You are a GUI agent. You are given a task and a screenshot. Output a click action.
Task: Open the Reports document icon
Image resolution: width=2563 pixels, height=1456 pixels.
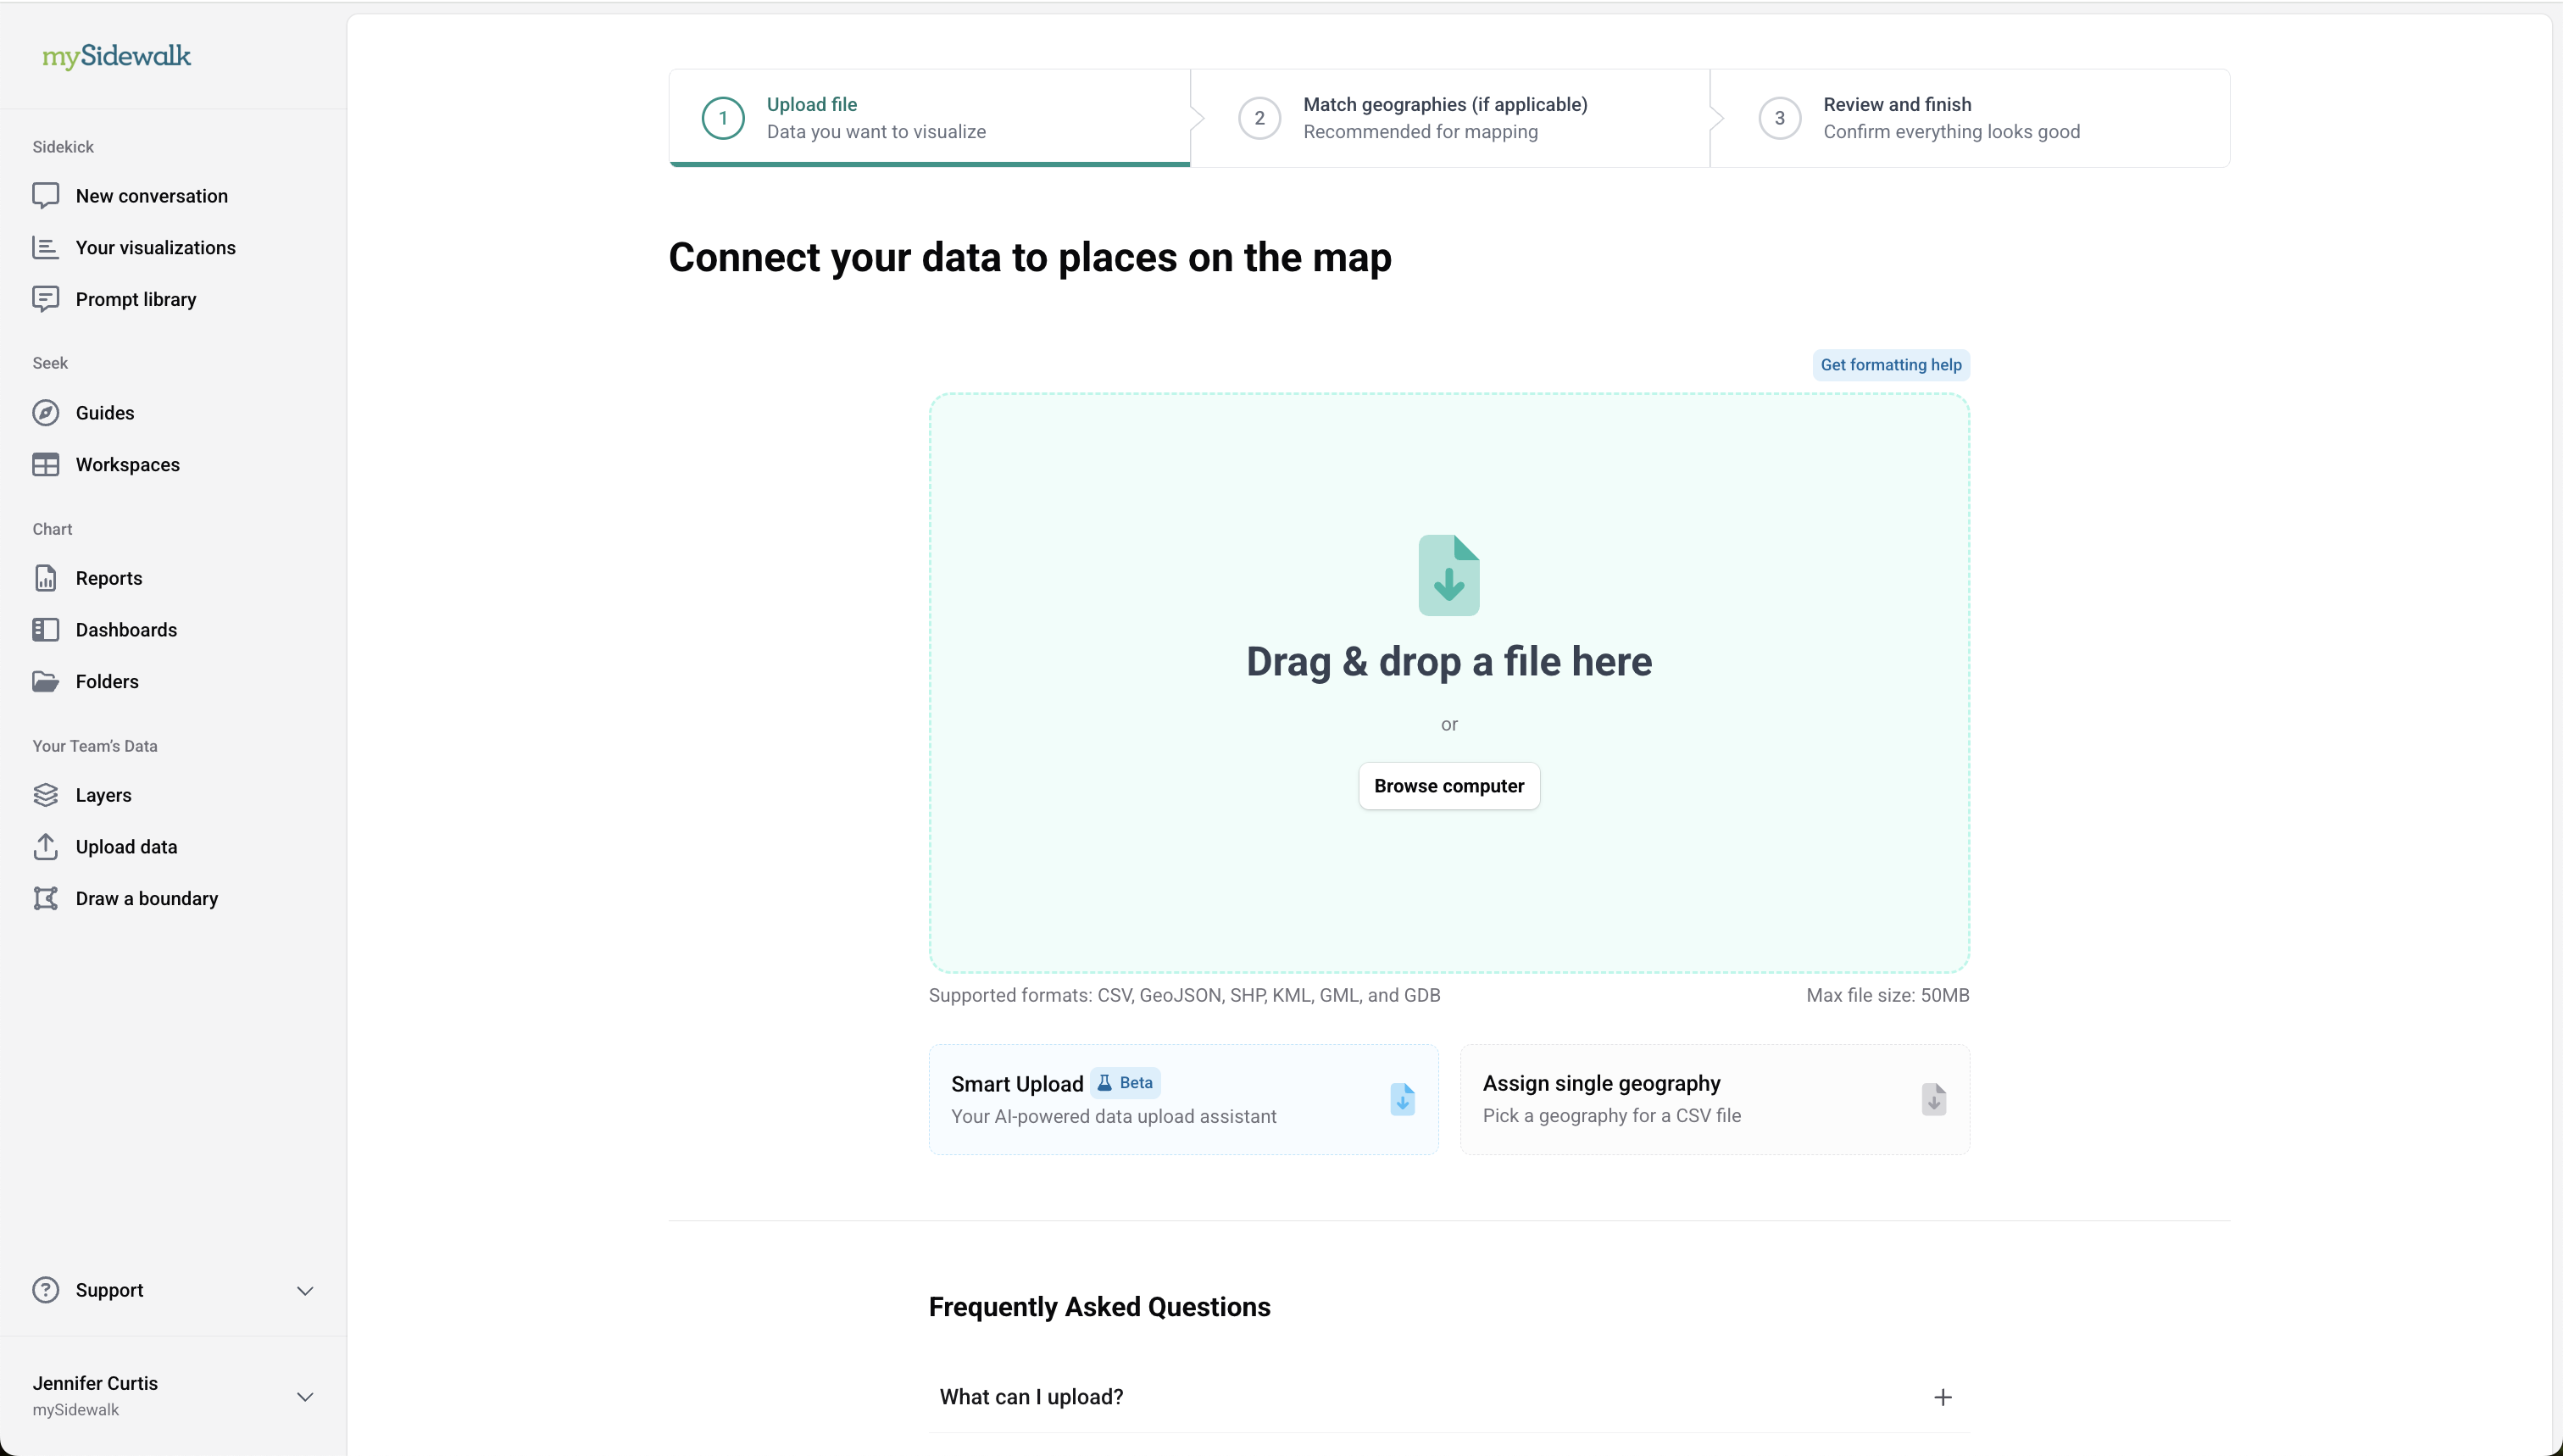[45, 578]
